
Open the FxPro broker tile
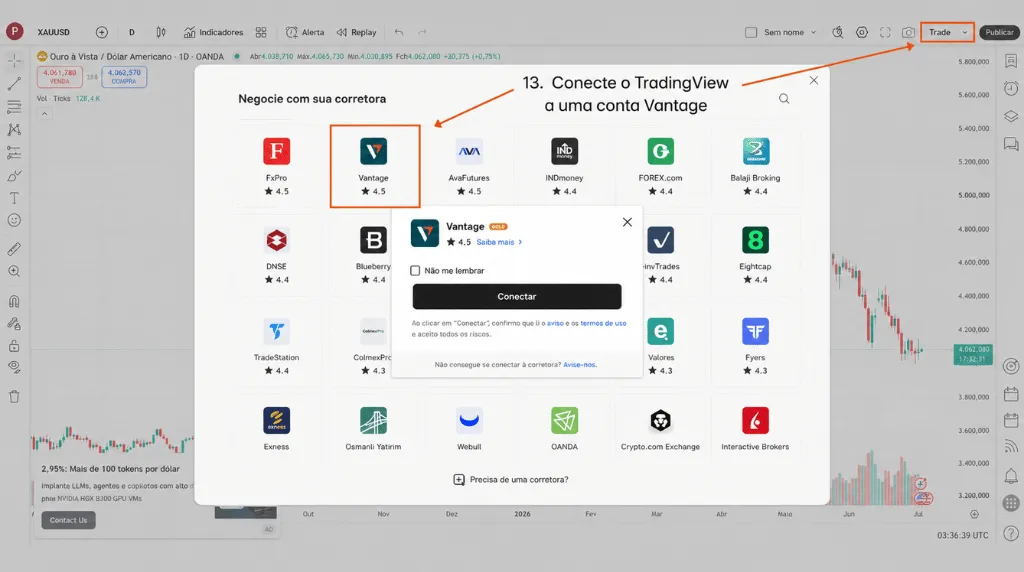pyautogui.click(x=276, y=167)
